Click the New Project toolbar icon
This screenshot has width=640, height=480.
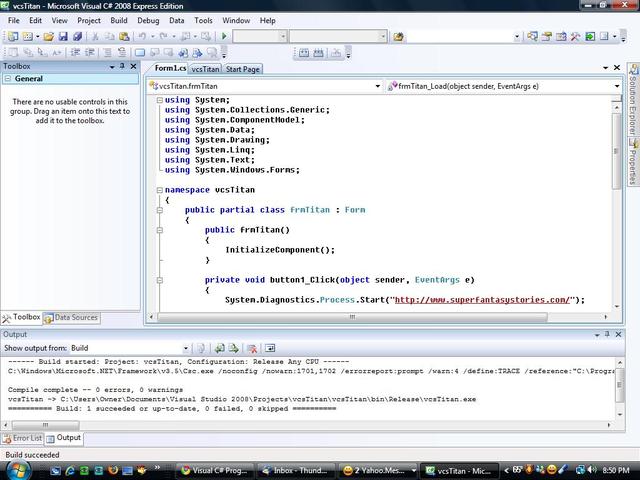[x=13, y=36]
